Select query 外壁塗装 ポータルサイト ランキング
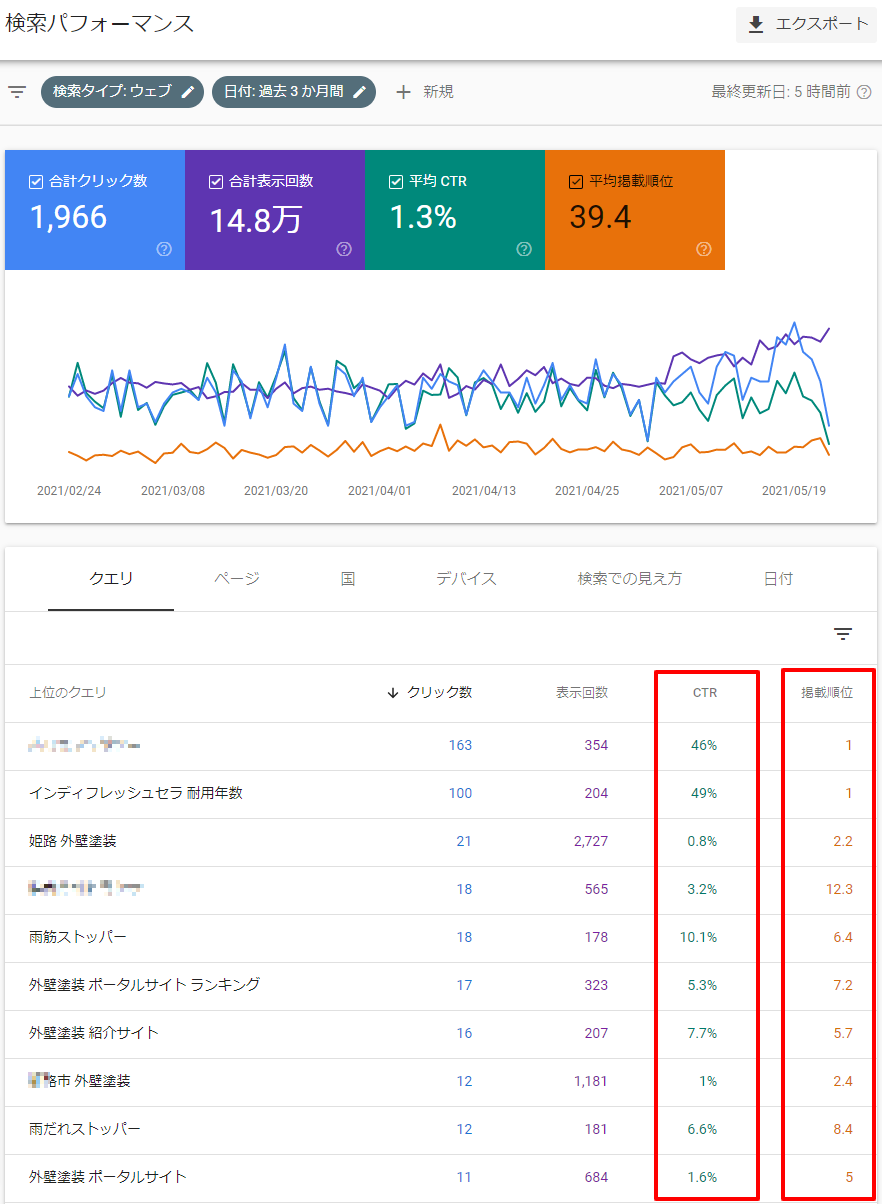 pos(145,985)
